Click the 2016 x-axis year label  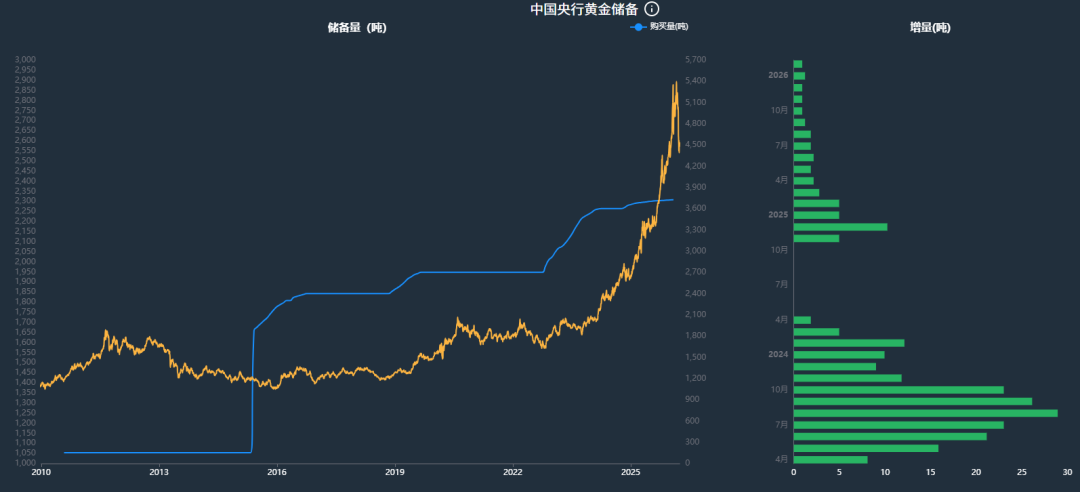point(277,471)
